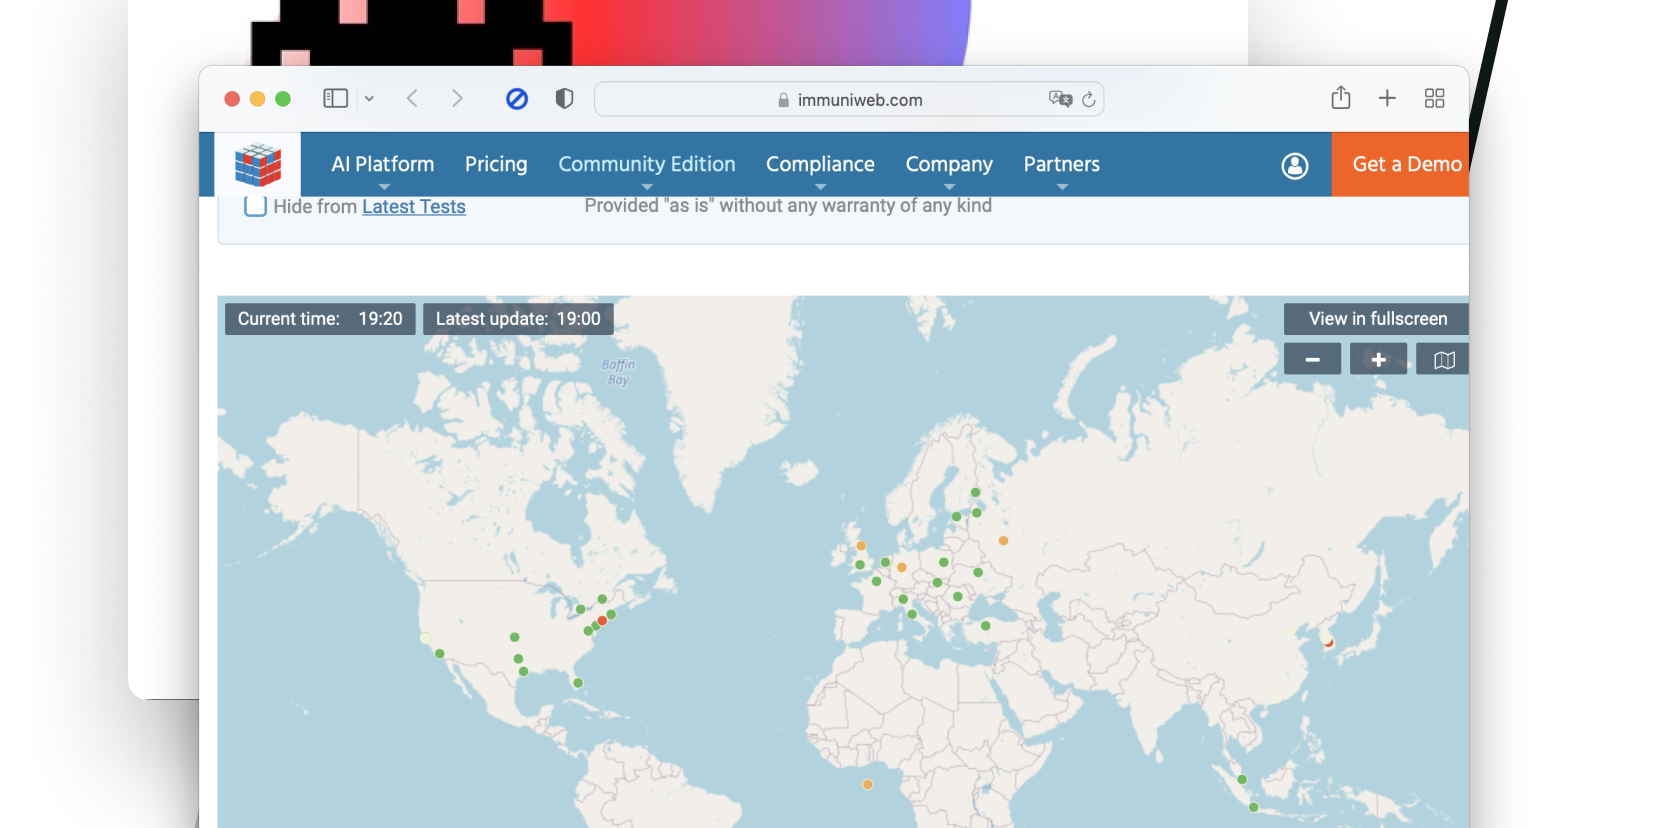Screen dimensions: 1656x828
Task: Open the user account profile icon
Action: [1295, 166]
